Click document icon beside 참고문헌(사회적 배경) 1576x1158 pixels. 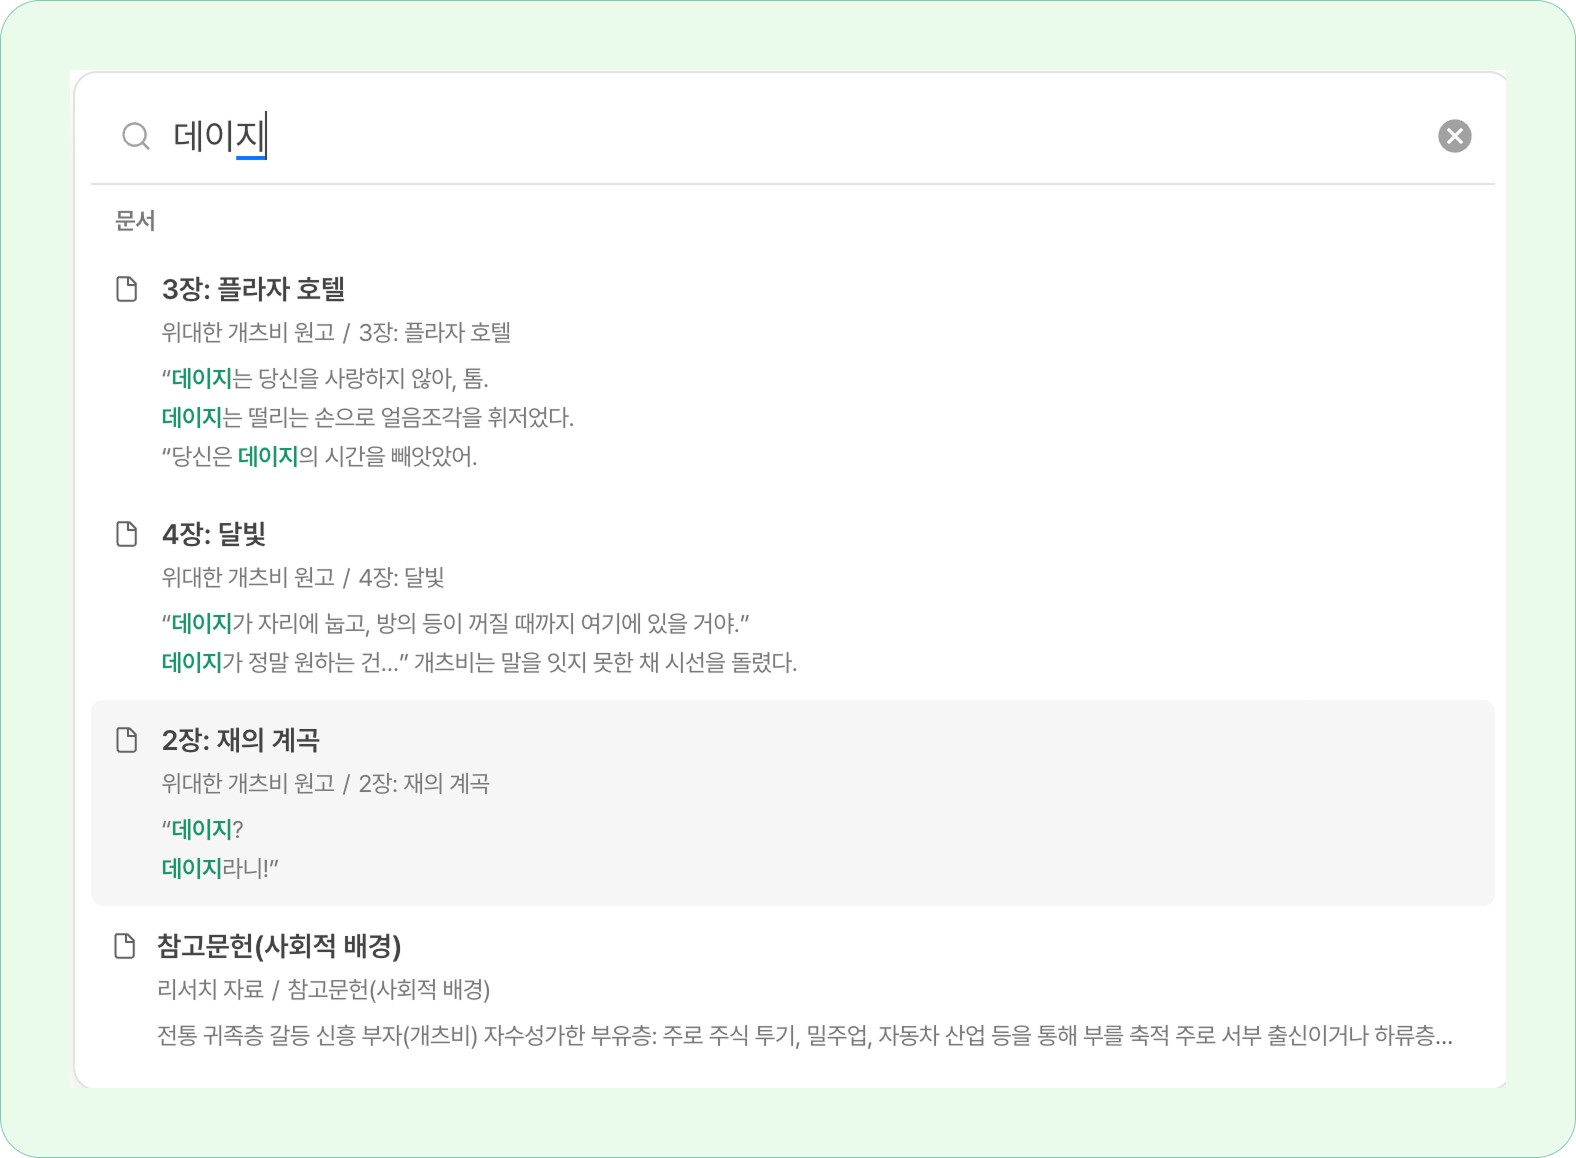pos(124,946)
